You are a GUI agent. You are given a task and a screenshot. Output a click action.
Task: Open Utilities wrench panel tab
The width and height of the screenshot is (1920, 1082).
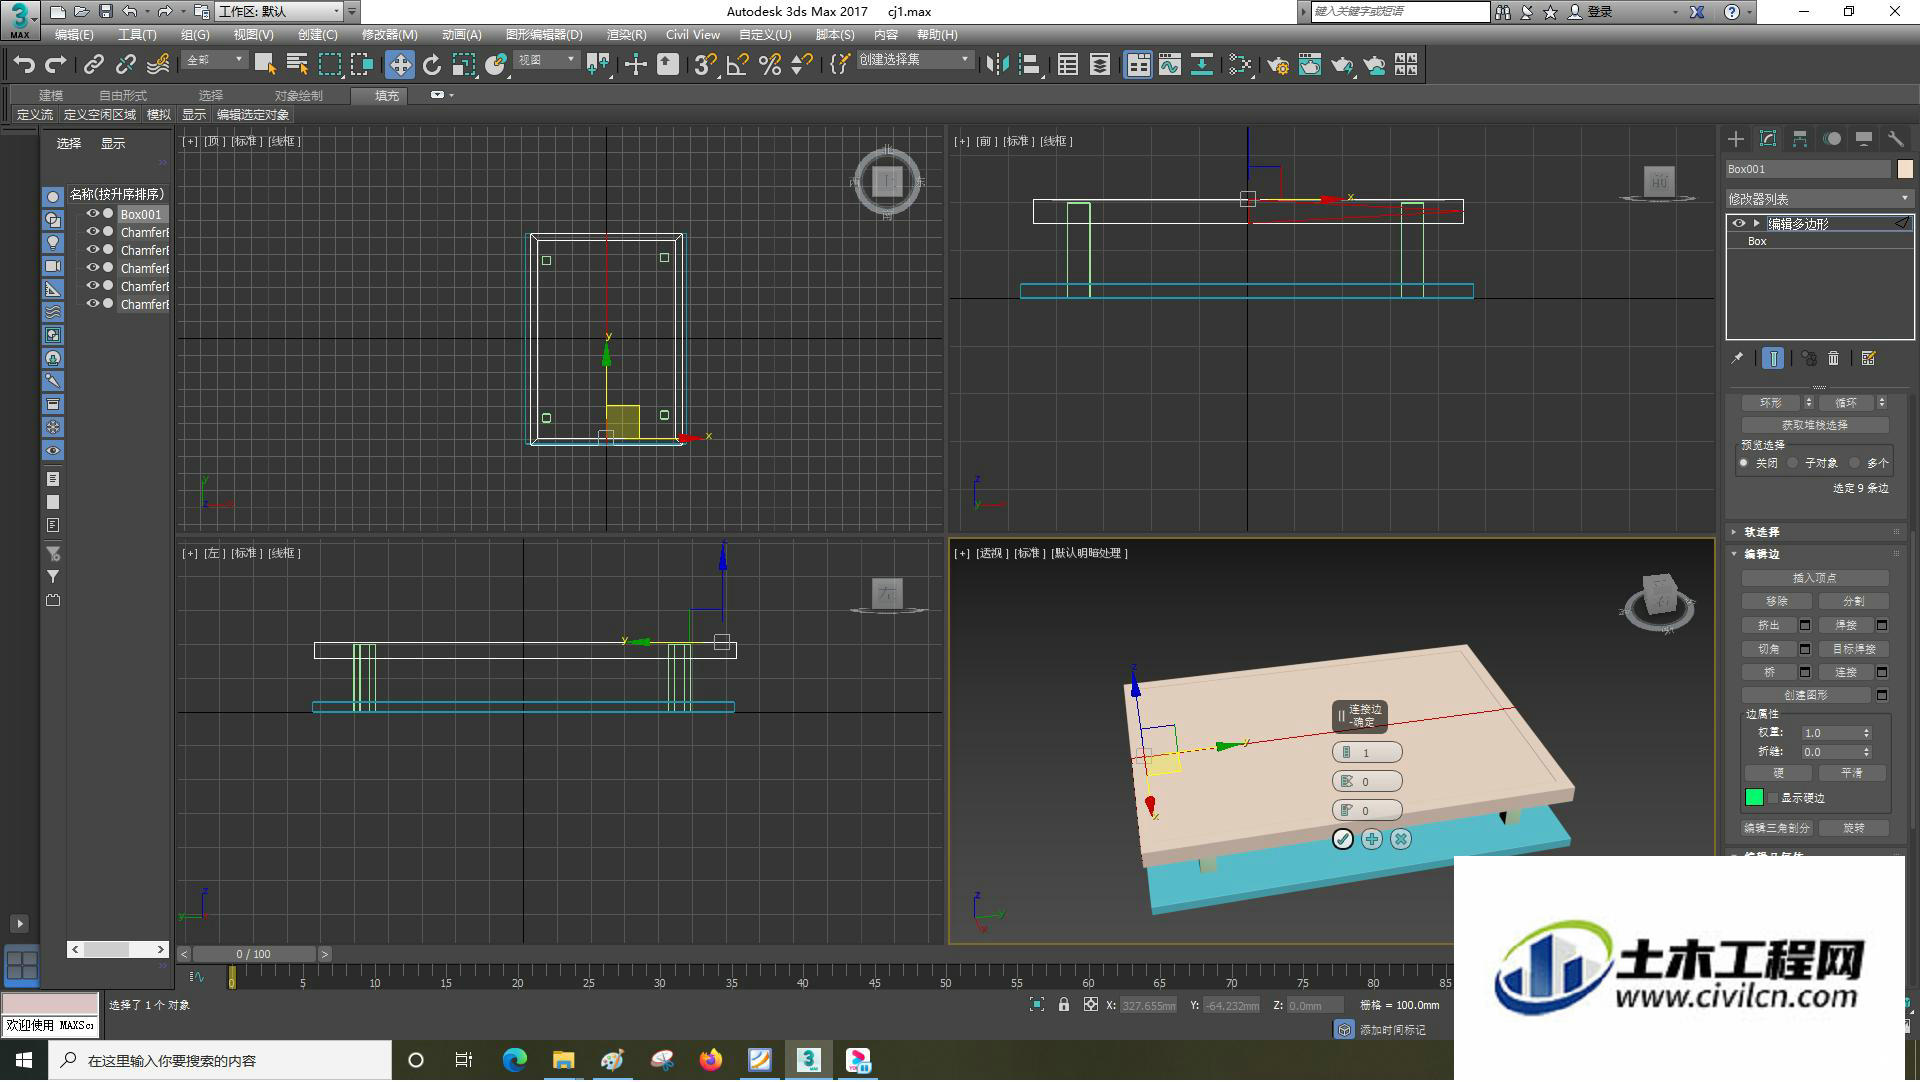tap(1896, 139)
